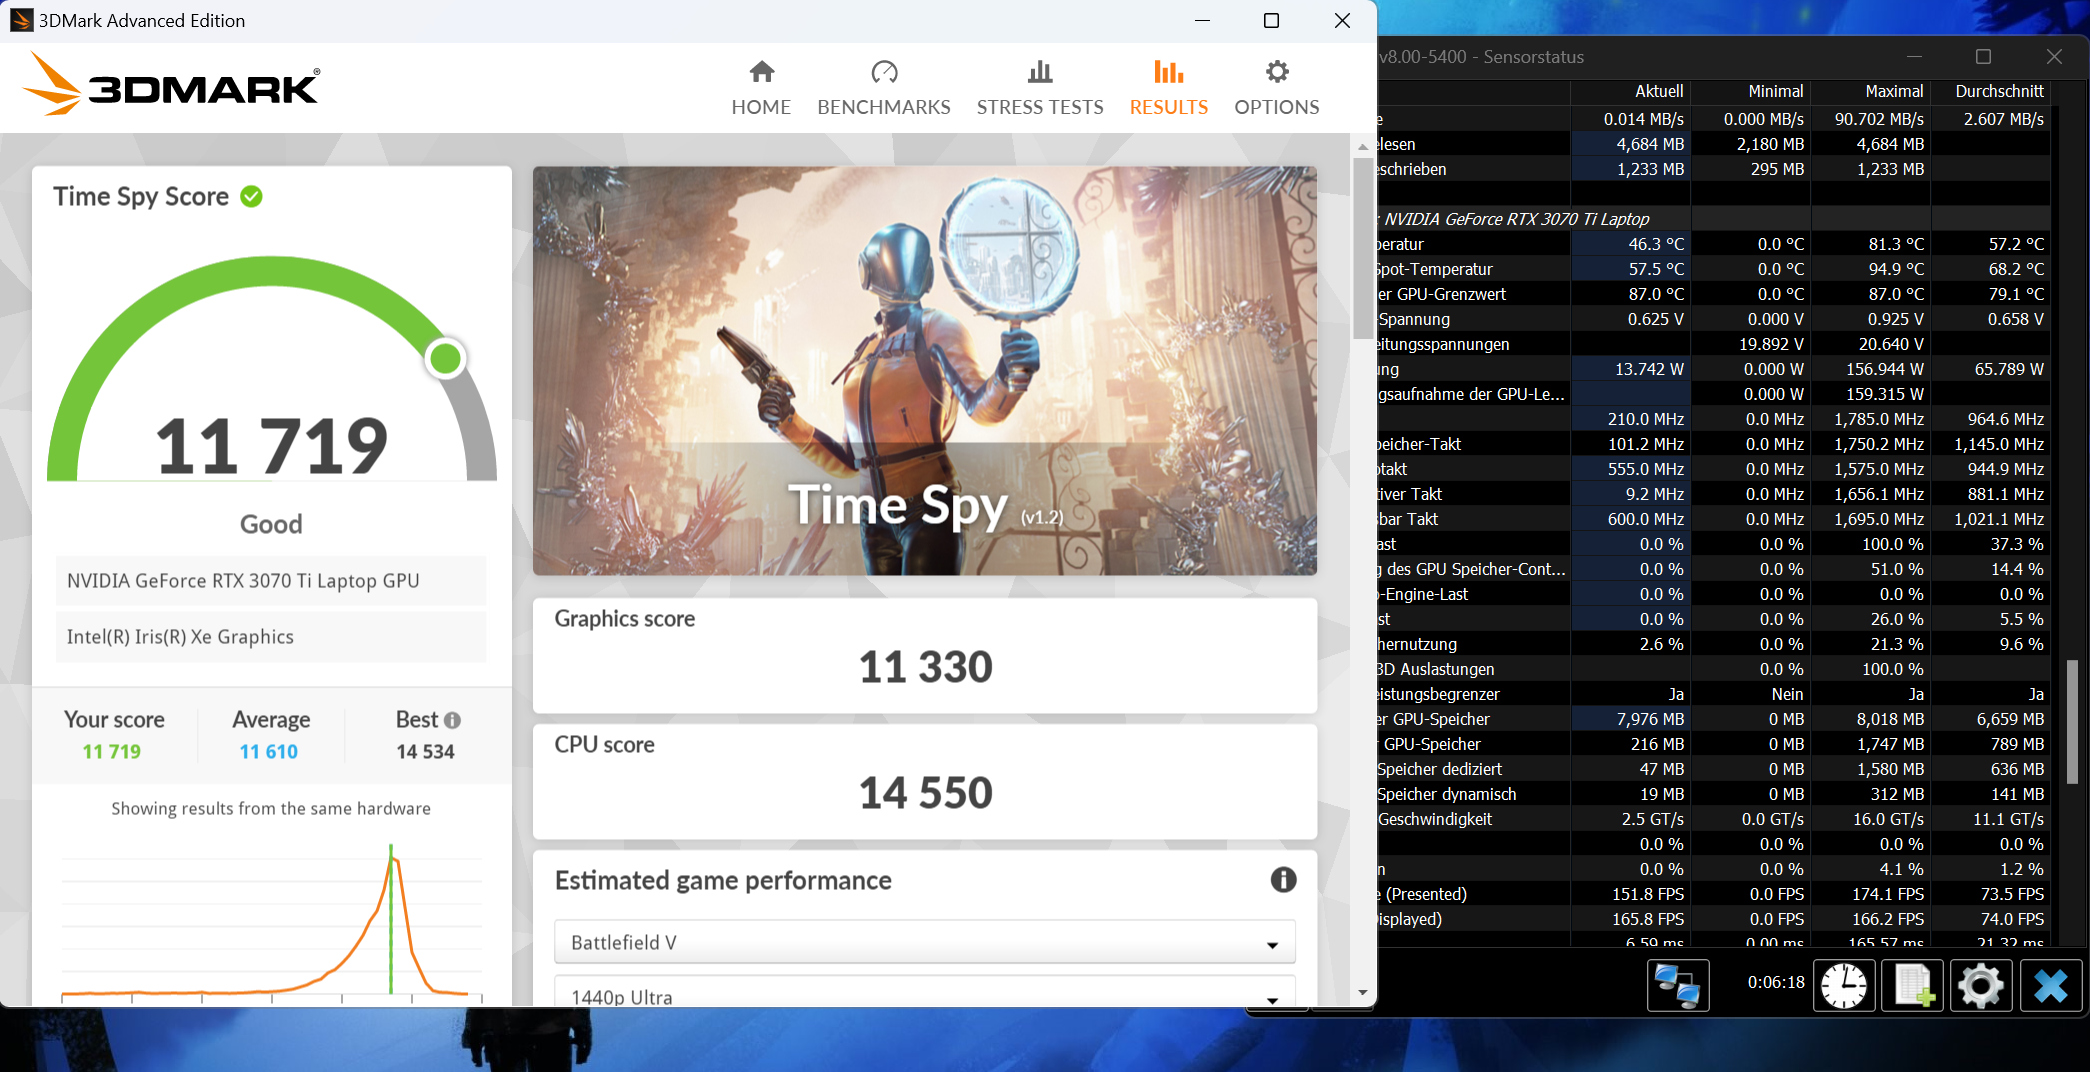The image size is (2090, 1072).
Task: Click the Average score 11 610
Action: coord(269,752)
